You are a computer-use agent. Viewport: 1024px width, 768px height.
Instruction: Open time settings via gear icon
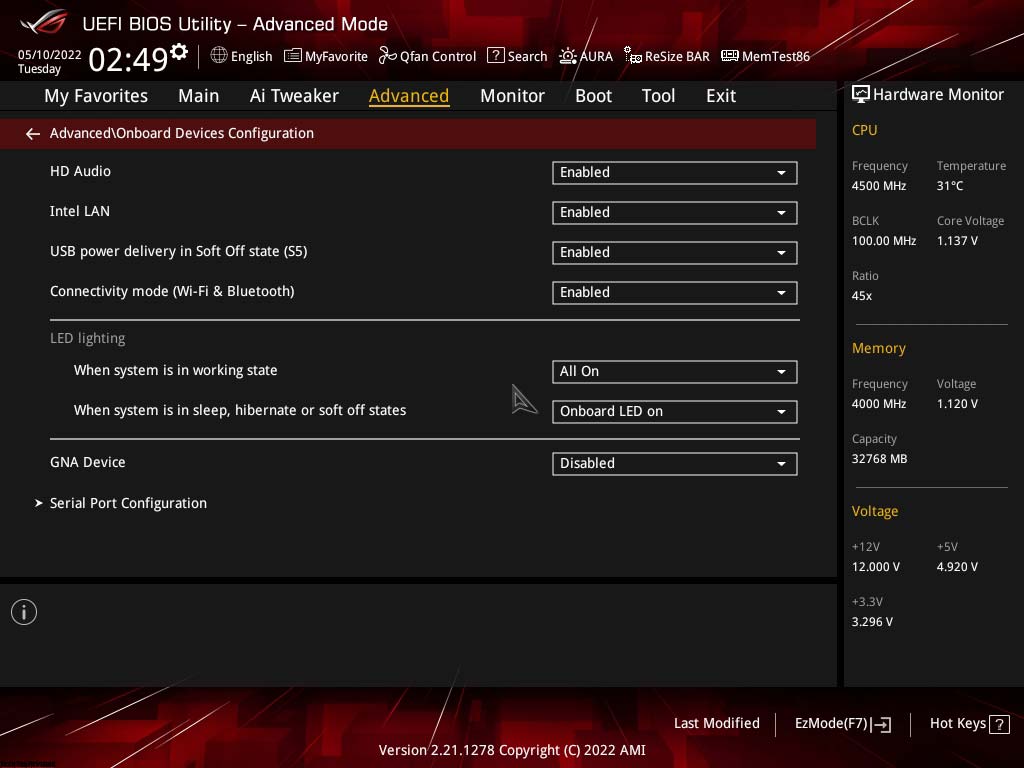[x=179, y=52]
